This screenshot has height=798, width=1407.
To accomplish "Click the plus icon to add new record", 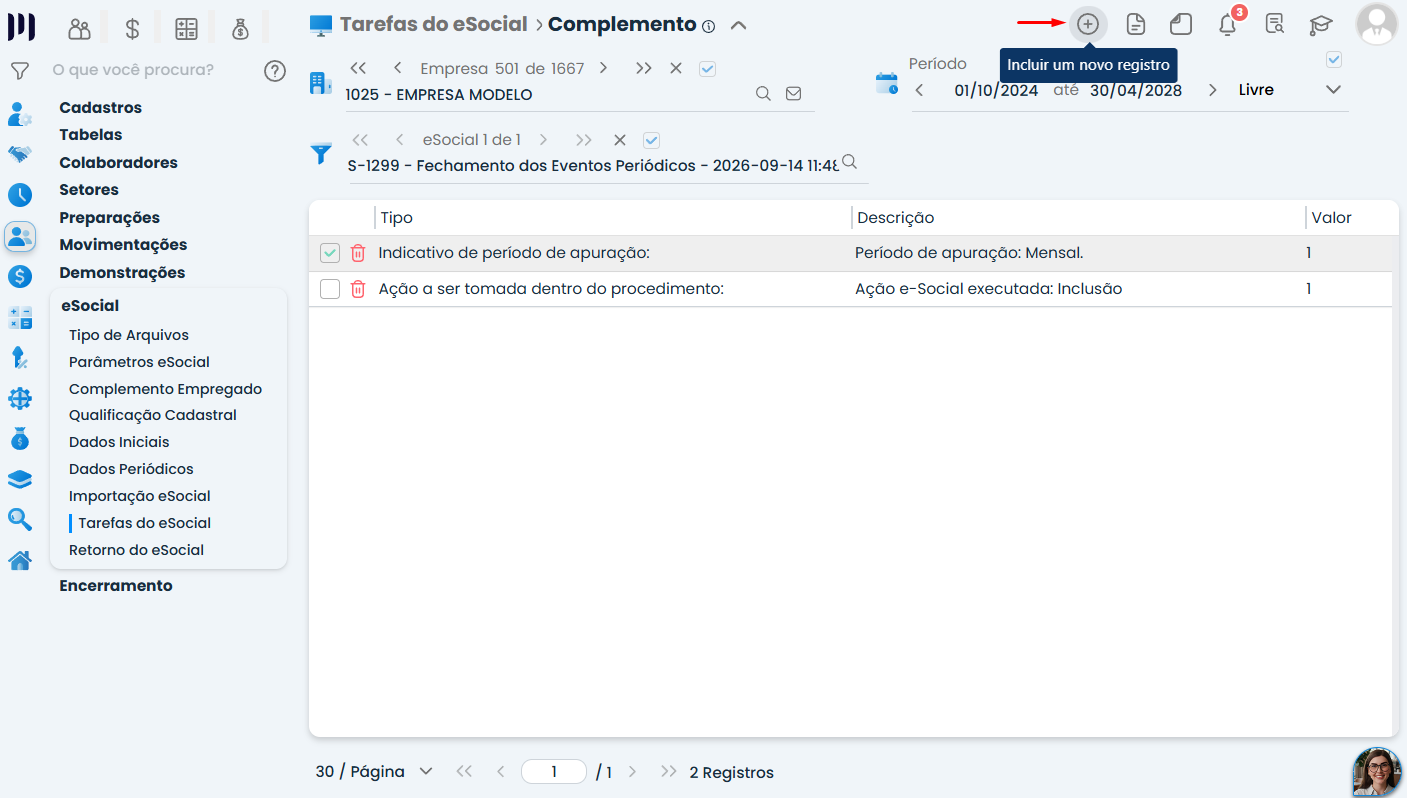I will pos(1088,24).
